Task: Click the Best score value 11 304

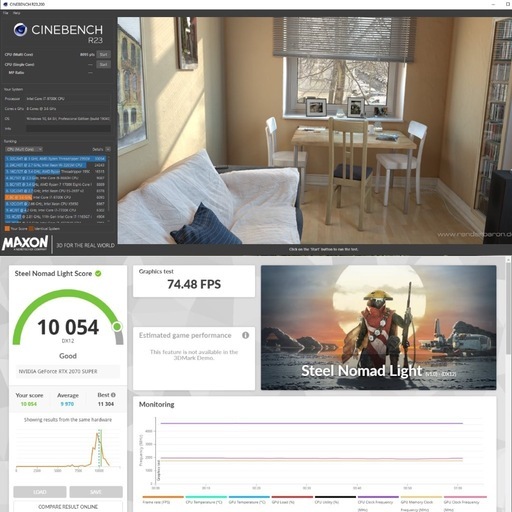Action: pos(106,404)
